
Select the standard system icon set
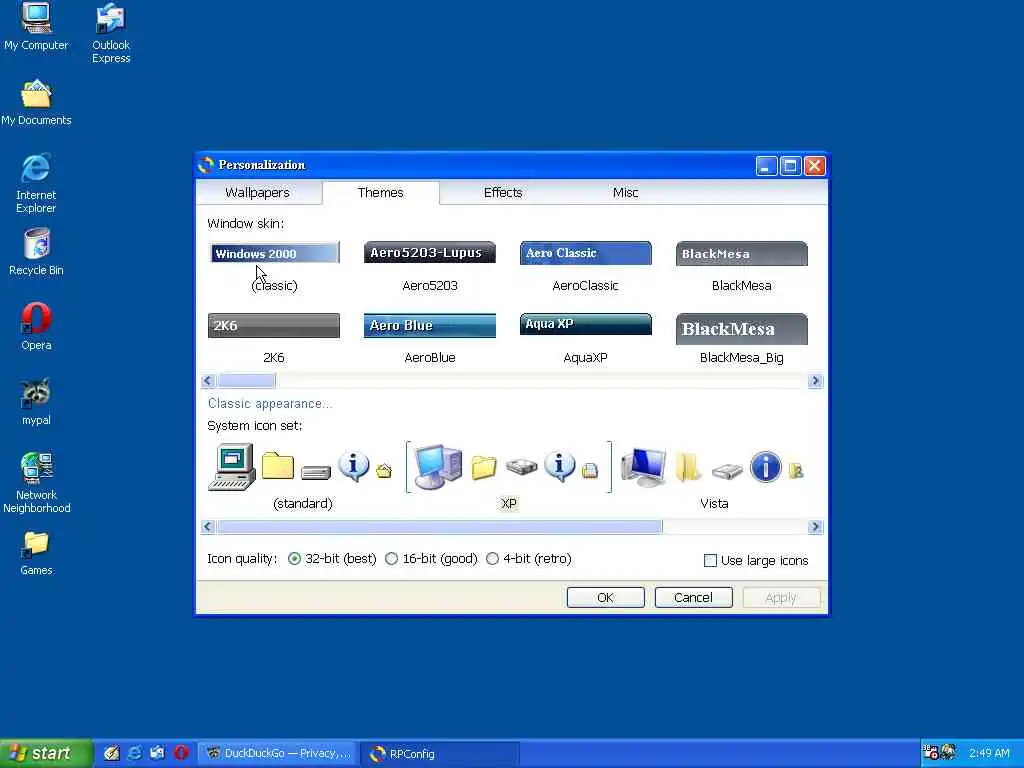(302, 477)
